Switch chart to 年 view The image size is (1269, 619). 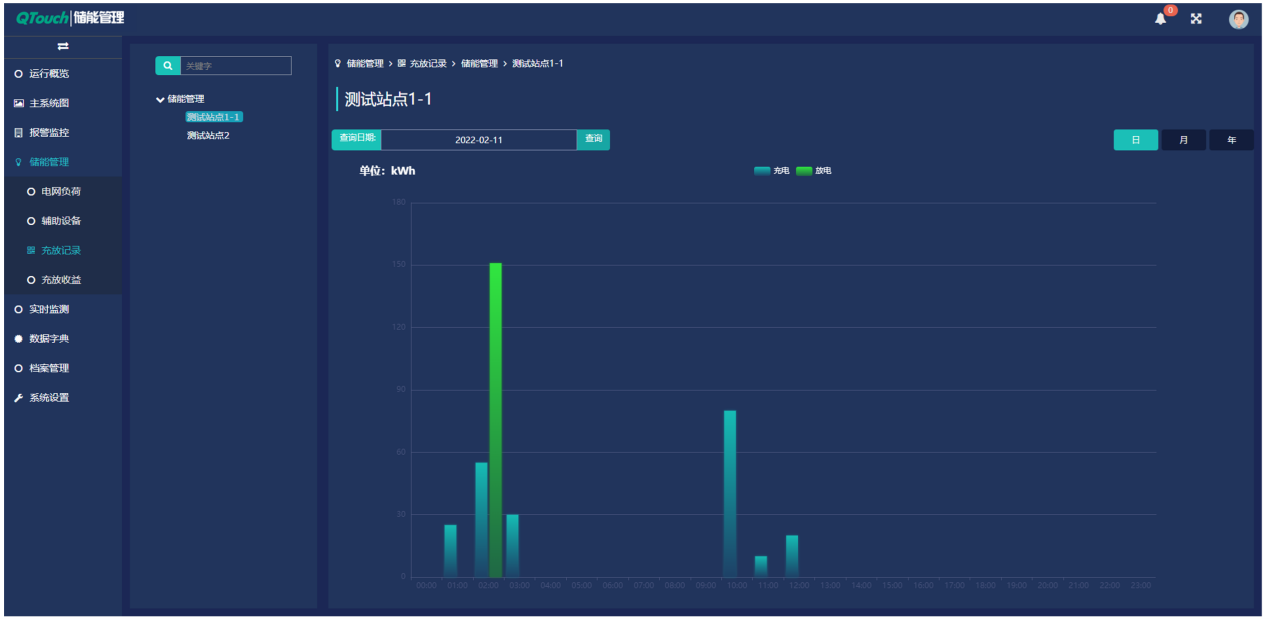pyautogui.click(x=1231, y=140)
